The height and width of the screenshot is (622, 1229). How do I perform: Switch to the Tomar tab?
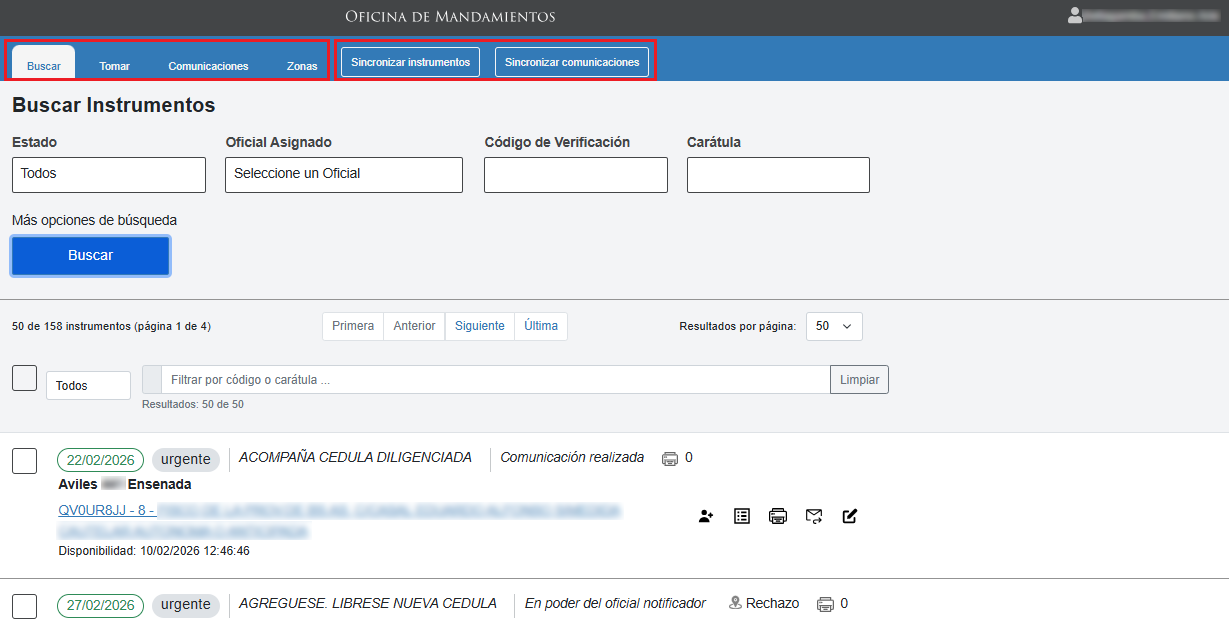(114, 66)
